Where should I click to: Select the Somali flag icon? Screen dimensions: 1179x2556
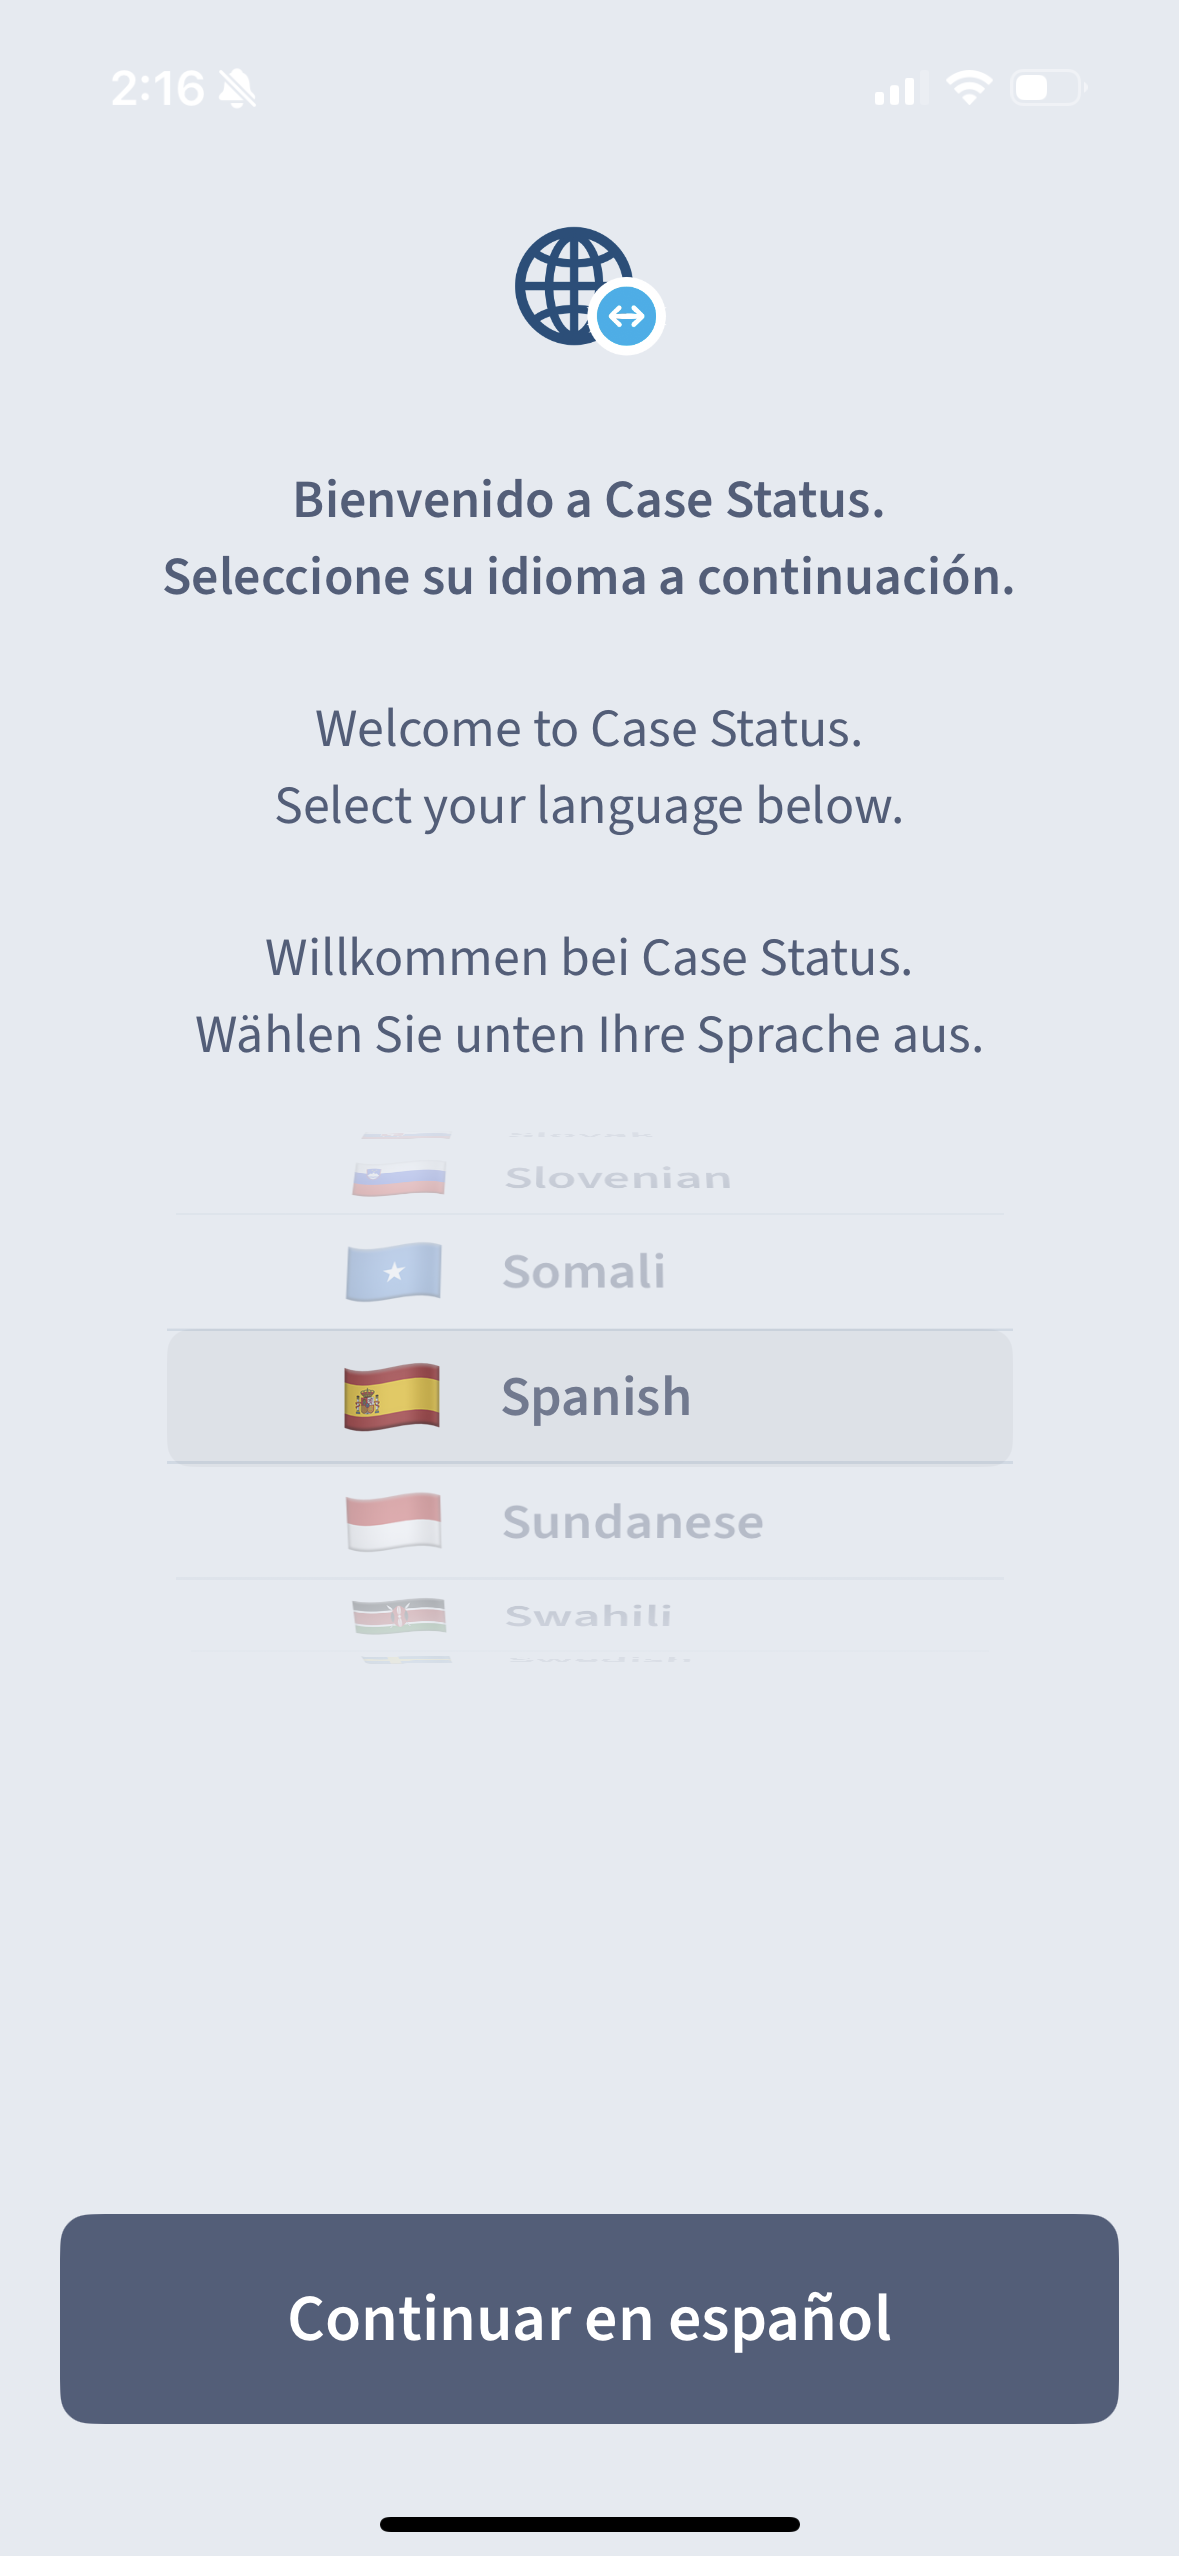pos(393,1271)
